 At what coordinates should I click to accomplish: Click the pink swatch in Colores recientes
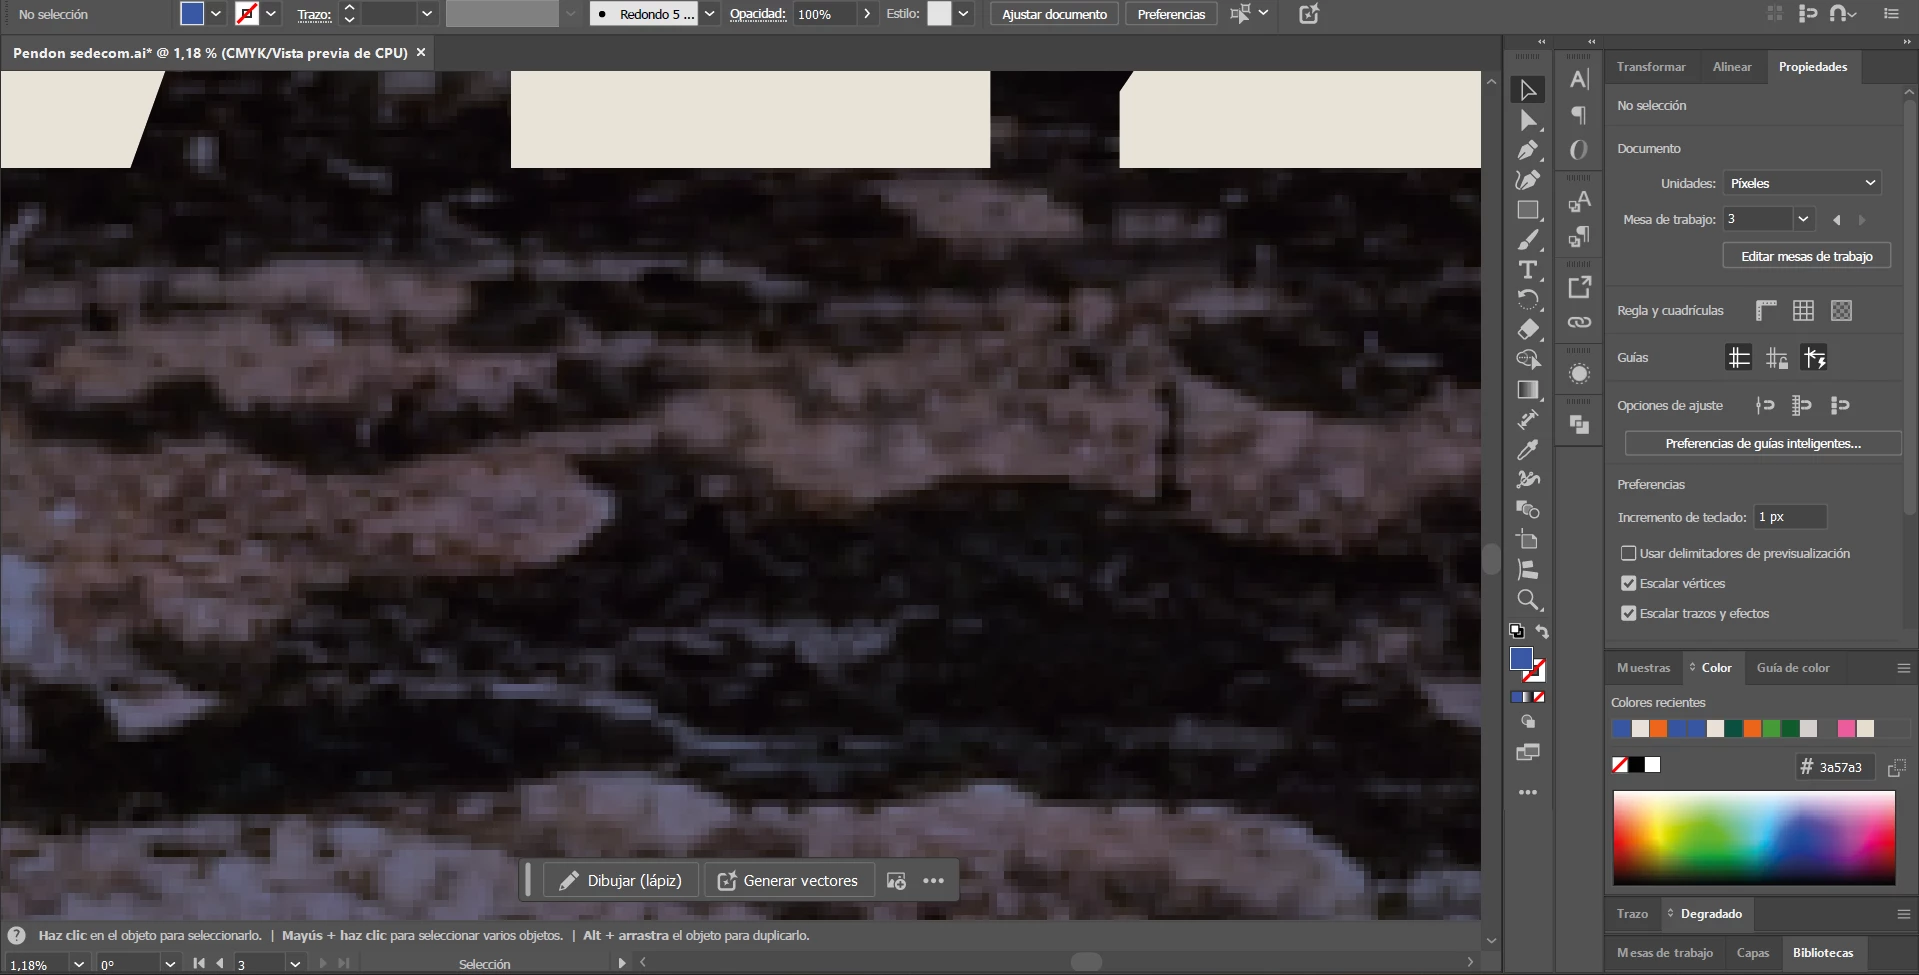pyautogui.click(x=1846, y=728)
